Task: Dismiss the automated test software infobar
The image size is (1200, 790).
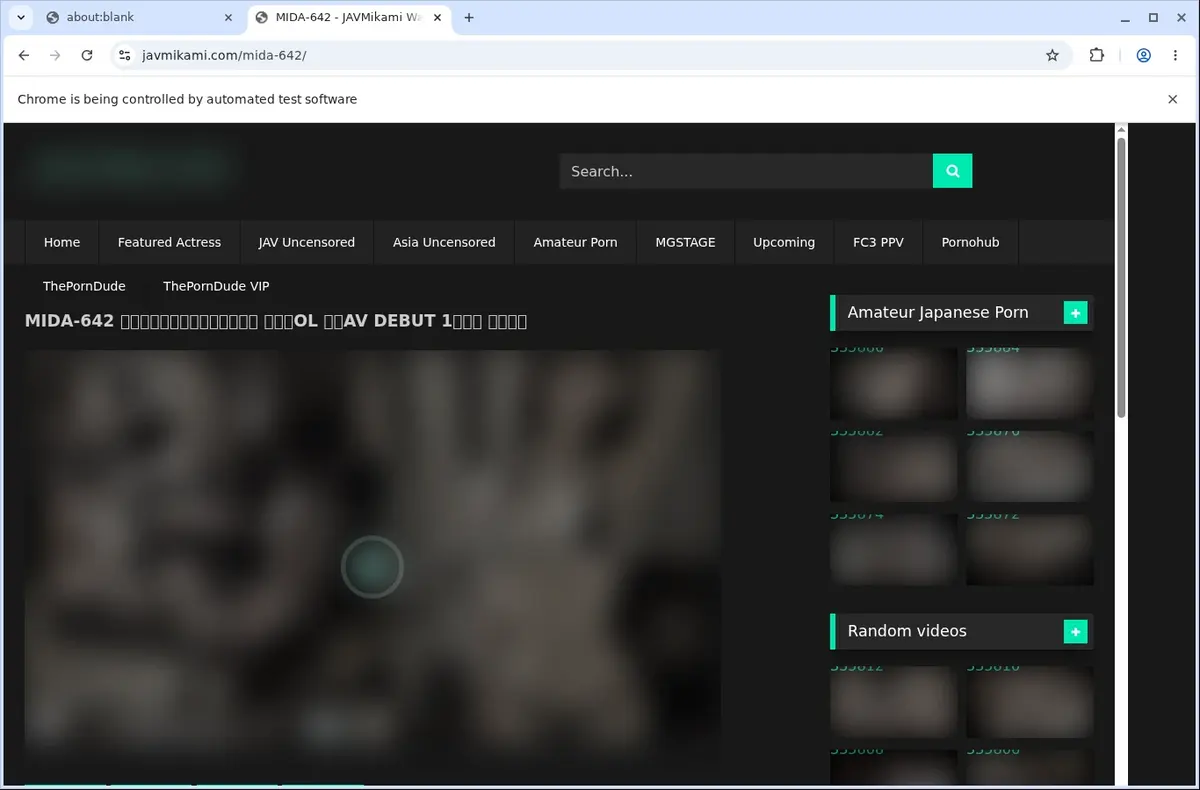Action: tap(1173, 99)
